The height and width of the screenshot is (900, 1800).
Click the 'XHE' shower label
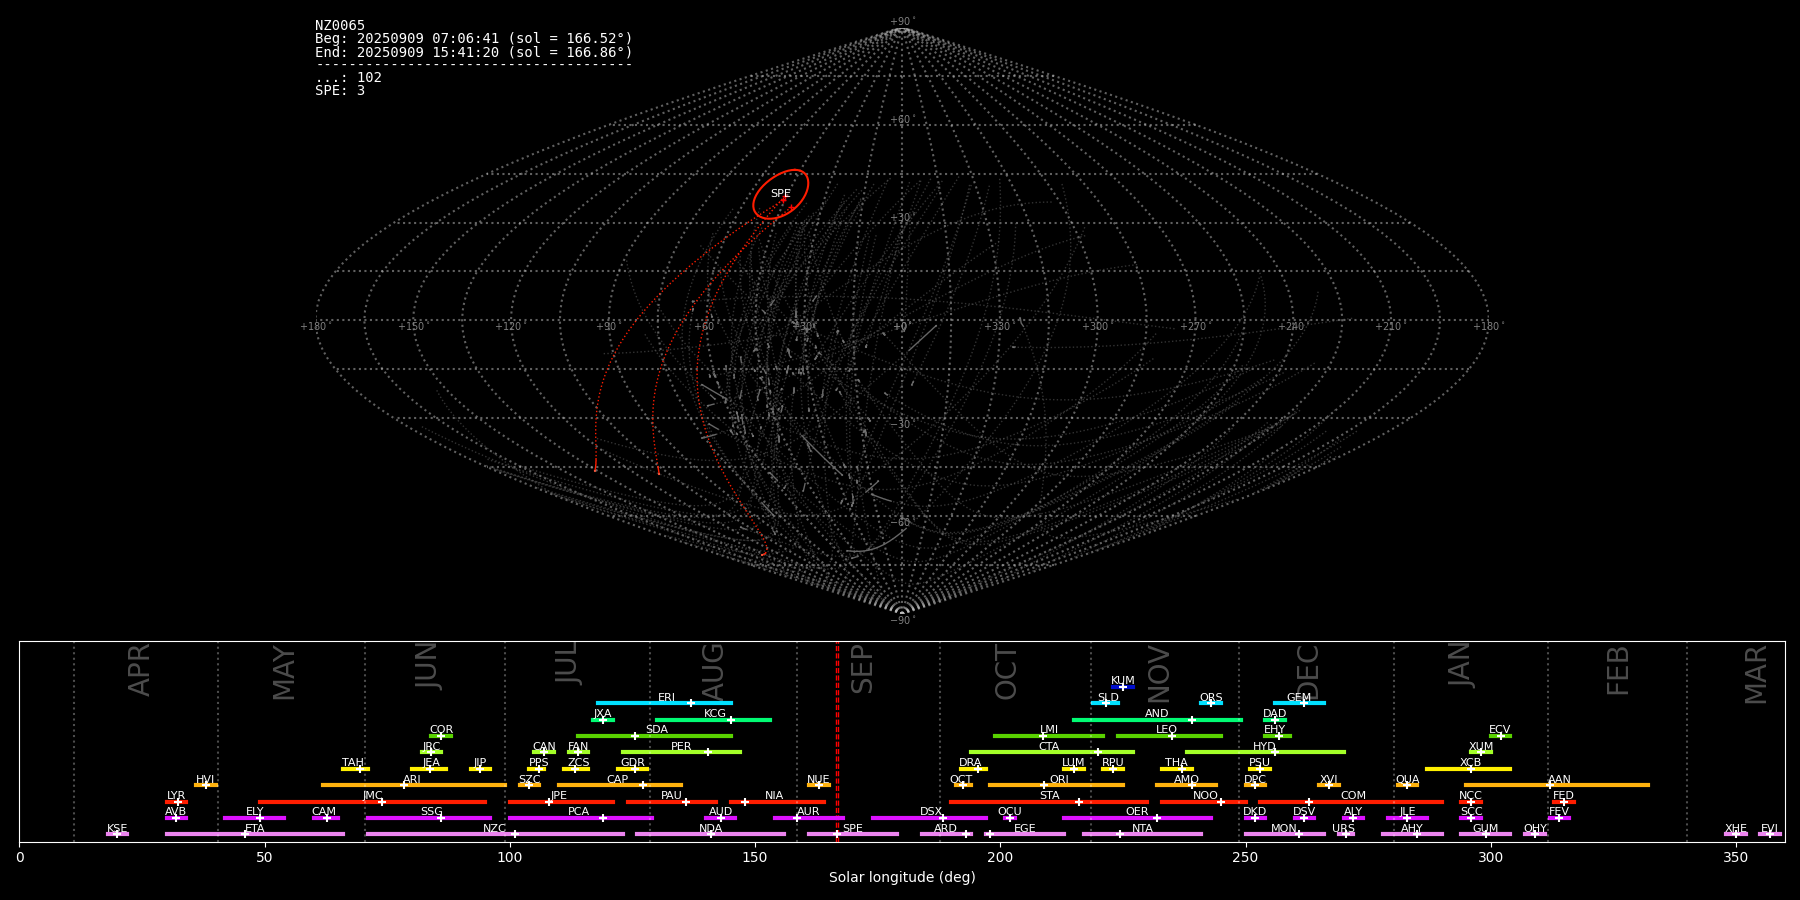(1735, 829)
